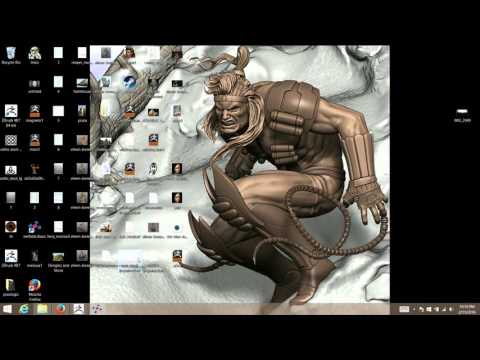Select the folder icon above the Start button
This screenshot has width=480, height=360.
pyautogui.click(x=11, y=287)
